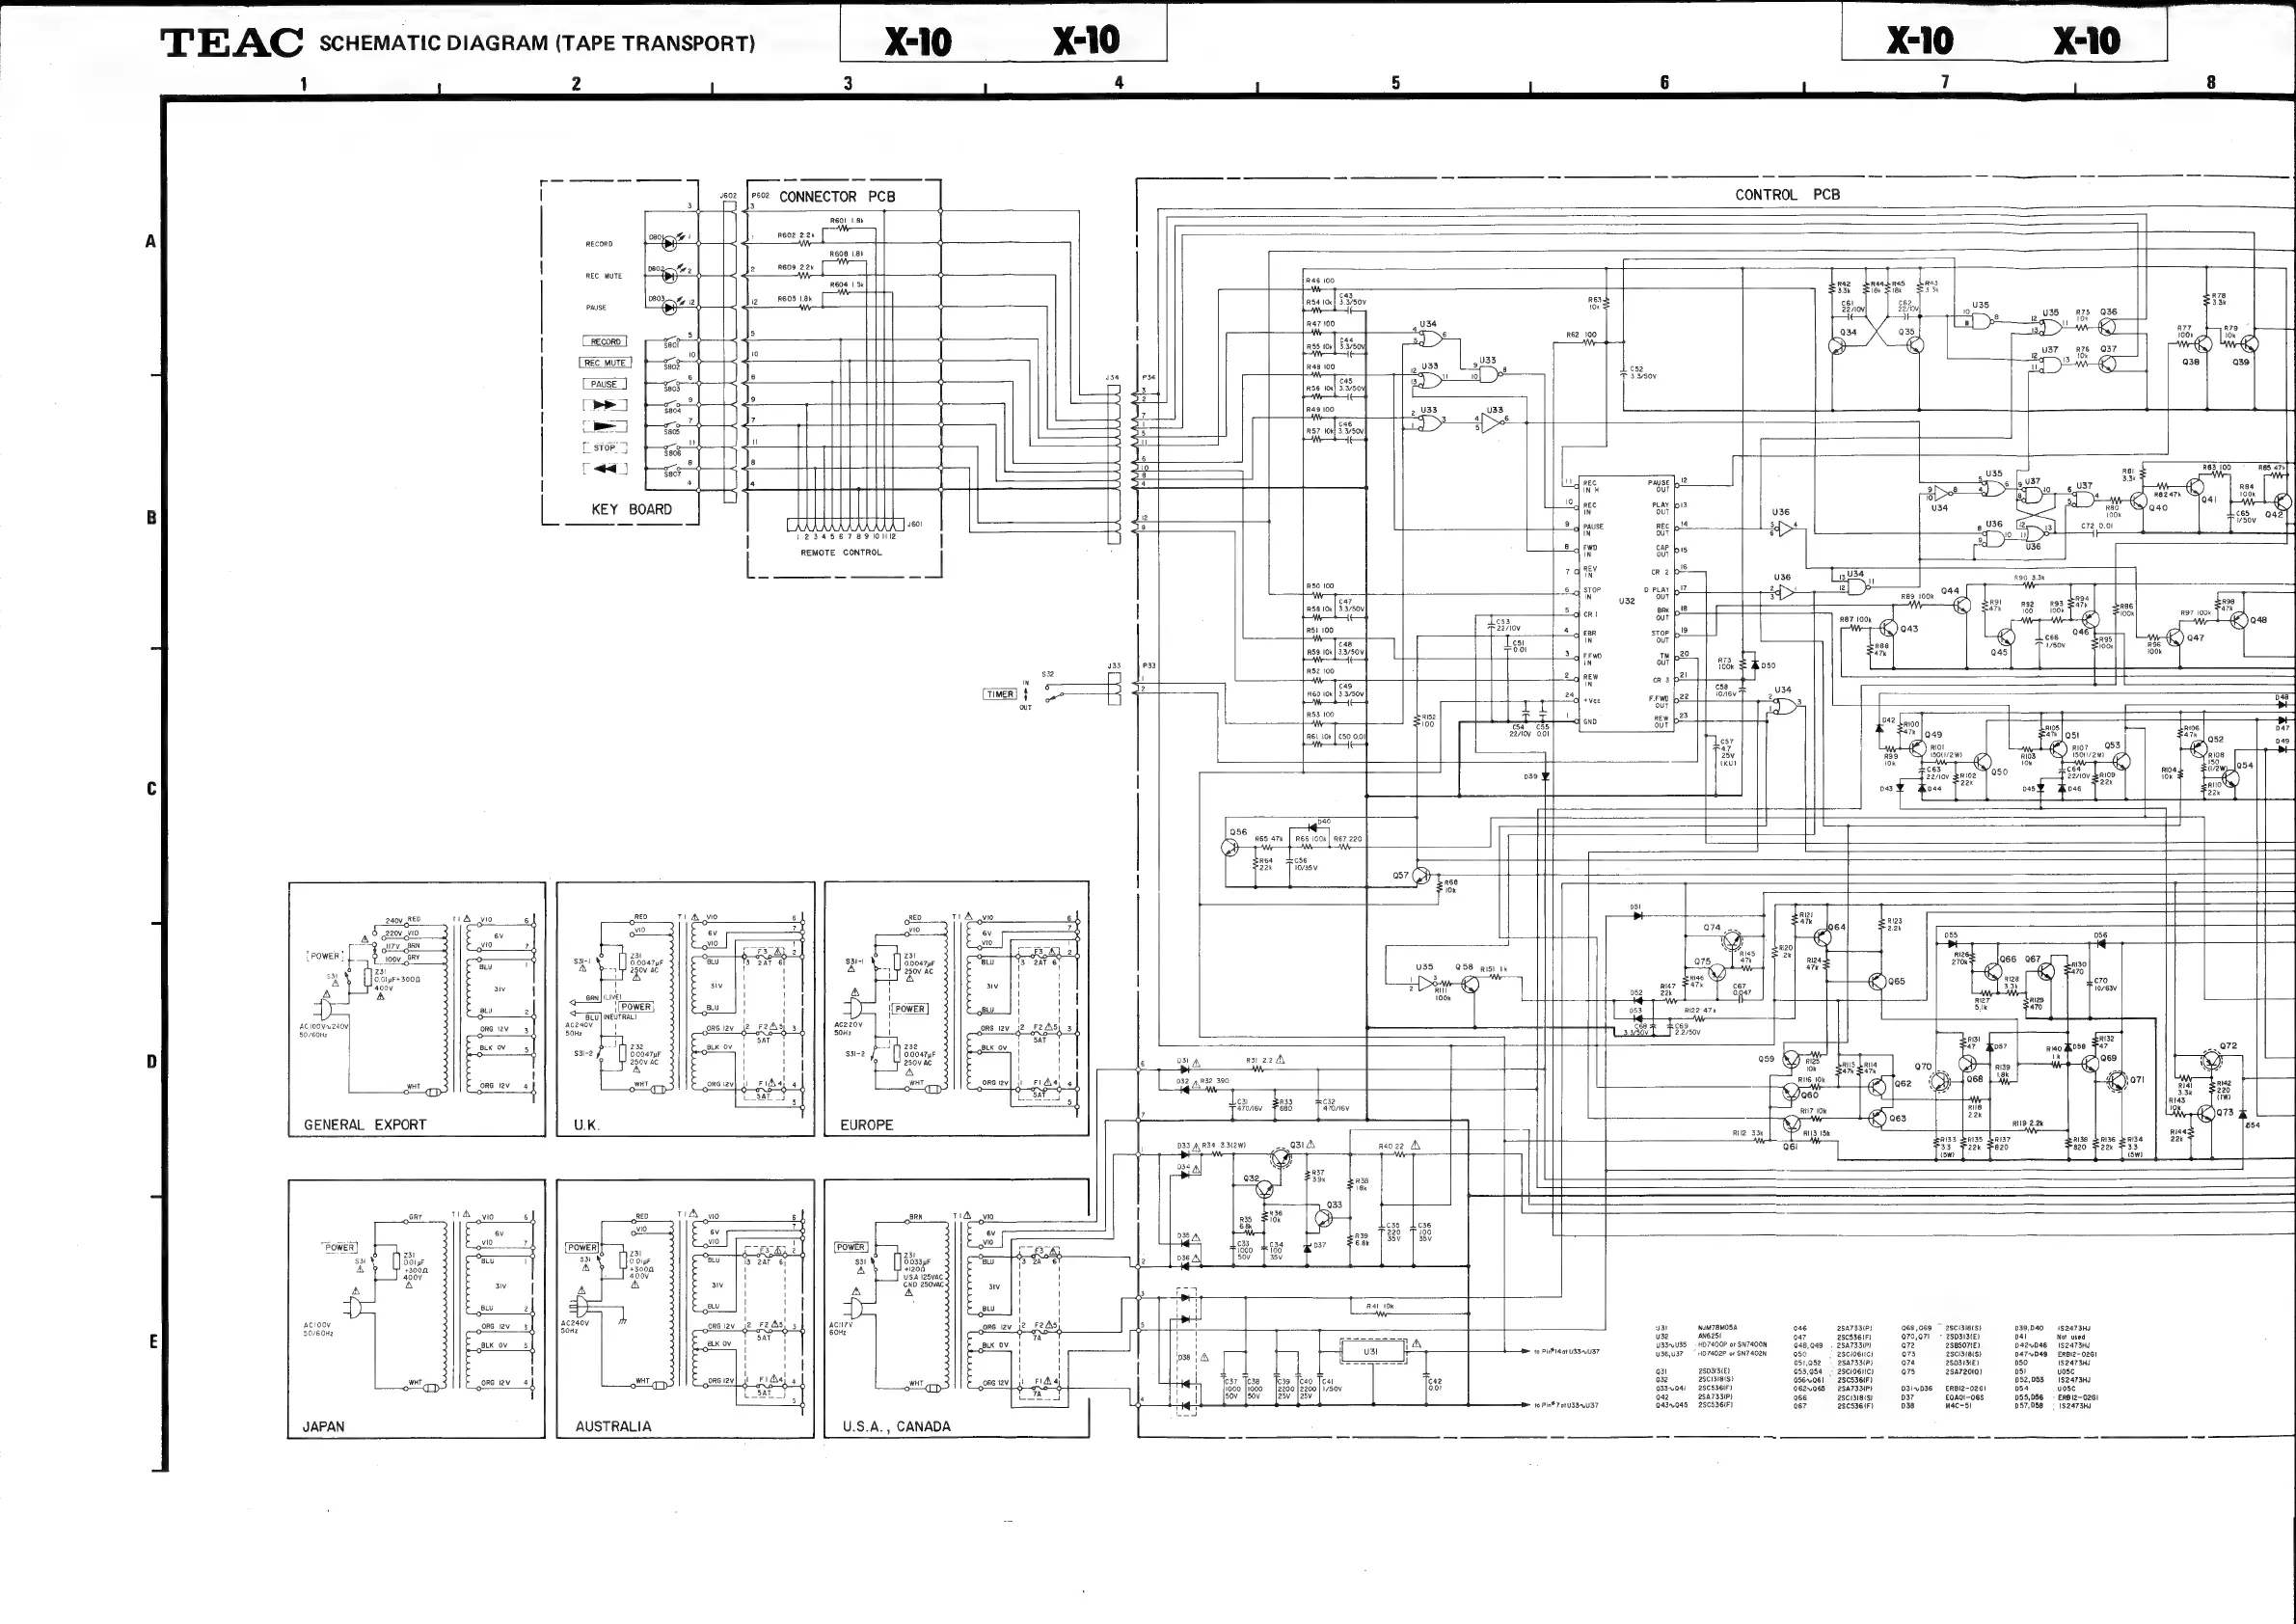Click the U31 regulator box
Screen dimensions: 2296x1624
tap(1371, 1352)
